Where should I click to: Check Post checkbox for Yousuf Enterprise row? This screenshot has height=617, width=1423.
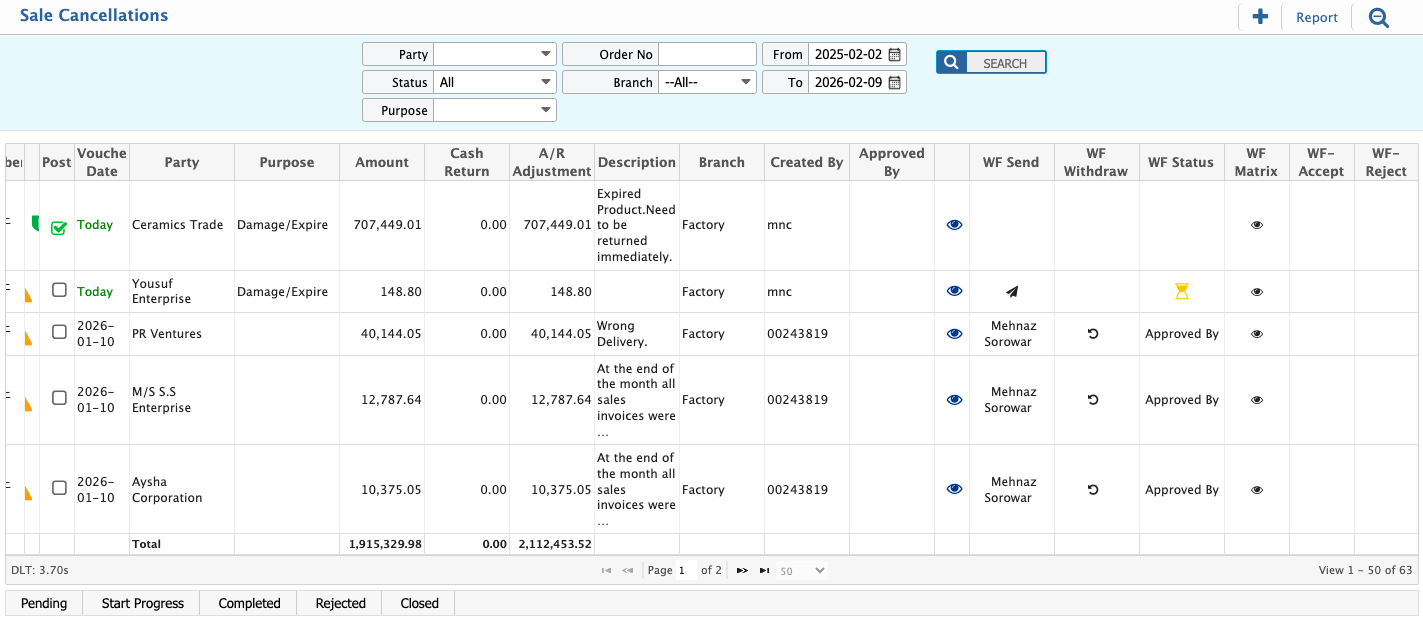coord(59,290)
